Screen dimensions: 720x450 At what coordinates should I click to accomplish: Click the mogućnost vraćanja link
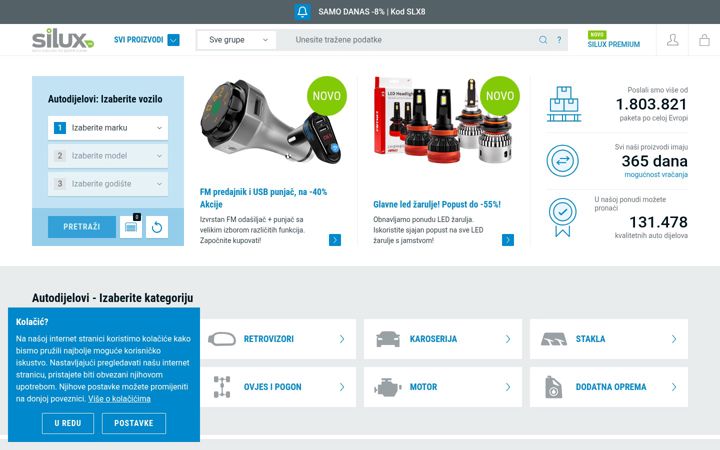point(656,174)
